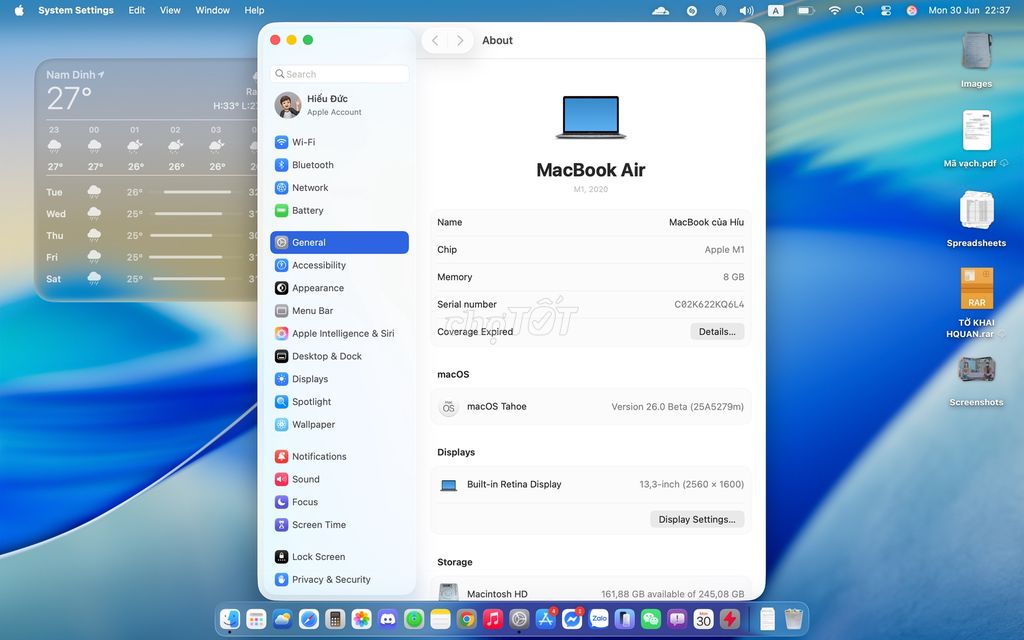The width and height of the screenshot is (1024, 640).
Task: Select Desktop & Dock in sidebar
Action: (x=339, y=357)
